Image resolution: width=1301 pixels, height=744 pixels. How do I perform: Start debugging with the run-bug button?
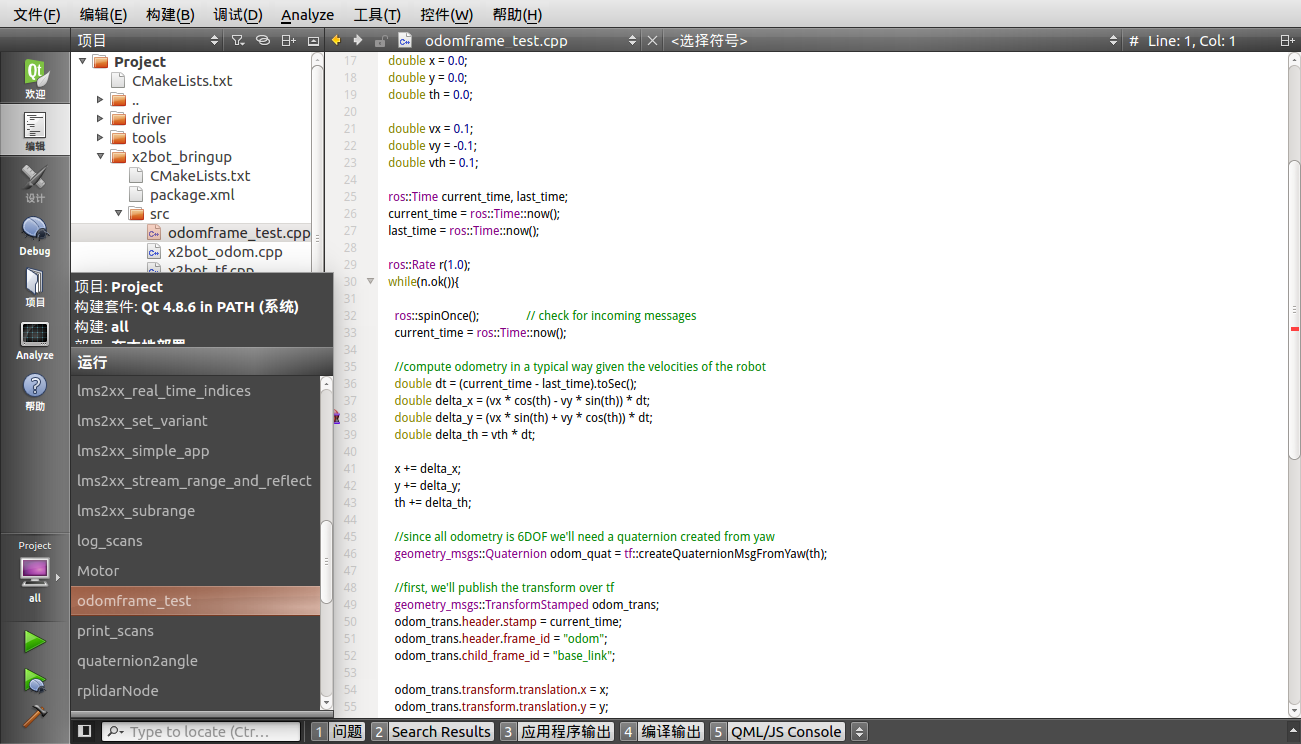click(35, 680)
